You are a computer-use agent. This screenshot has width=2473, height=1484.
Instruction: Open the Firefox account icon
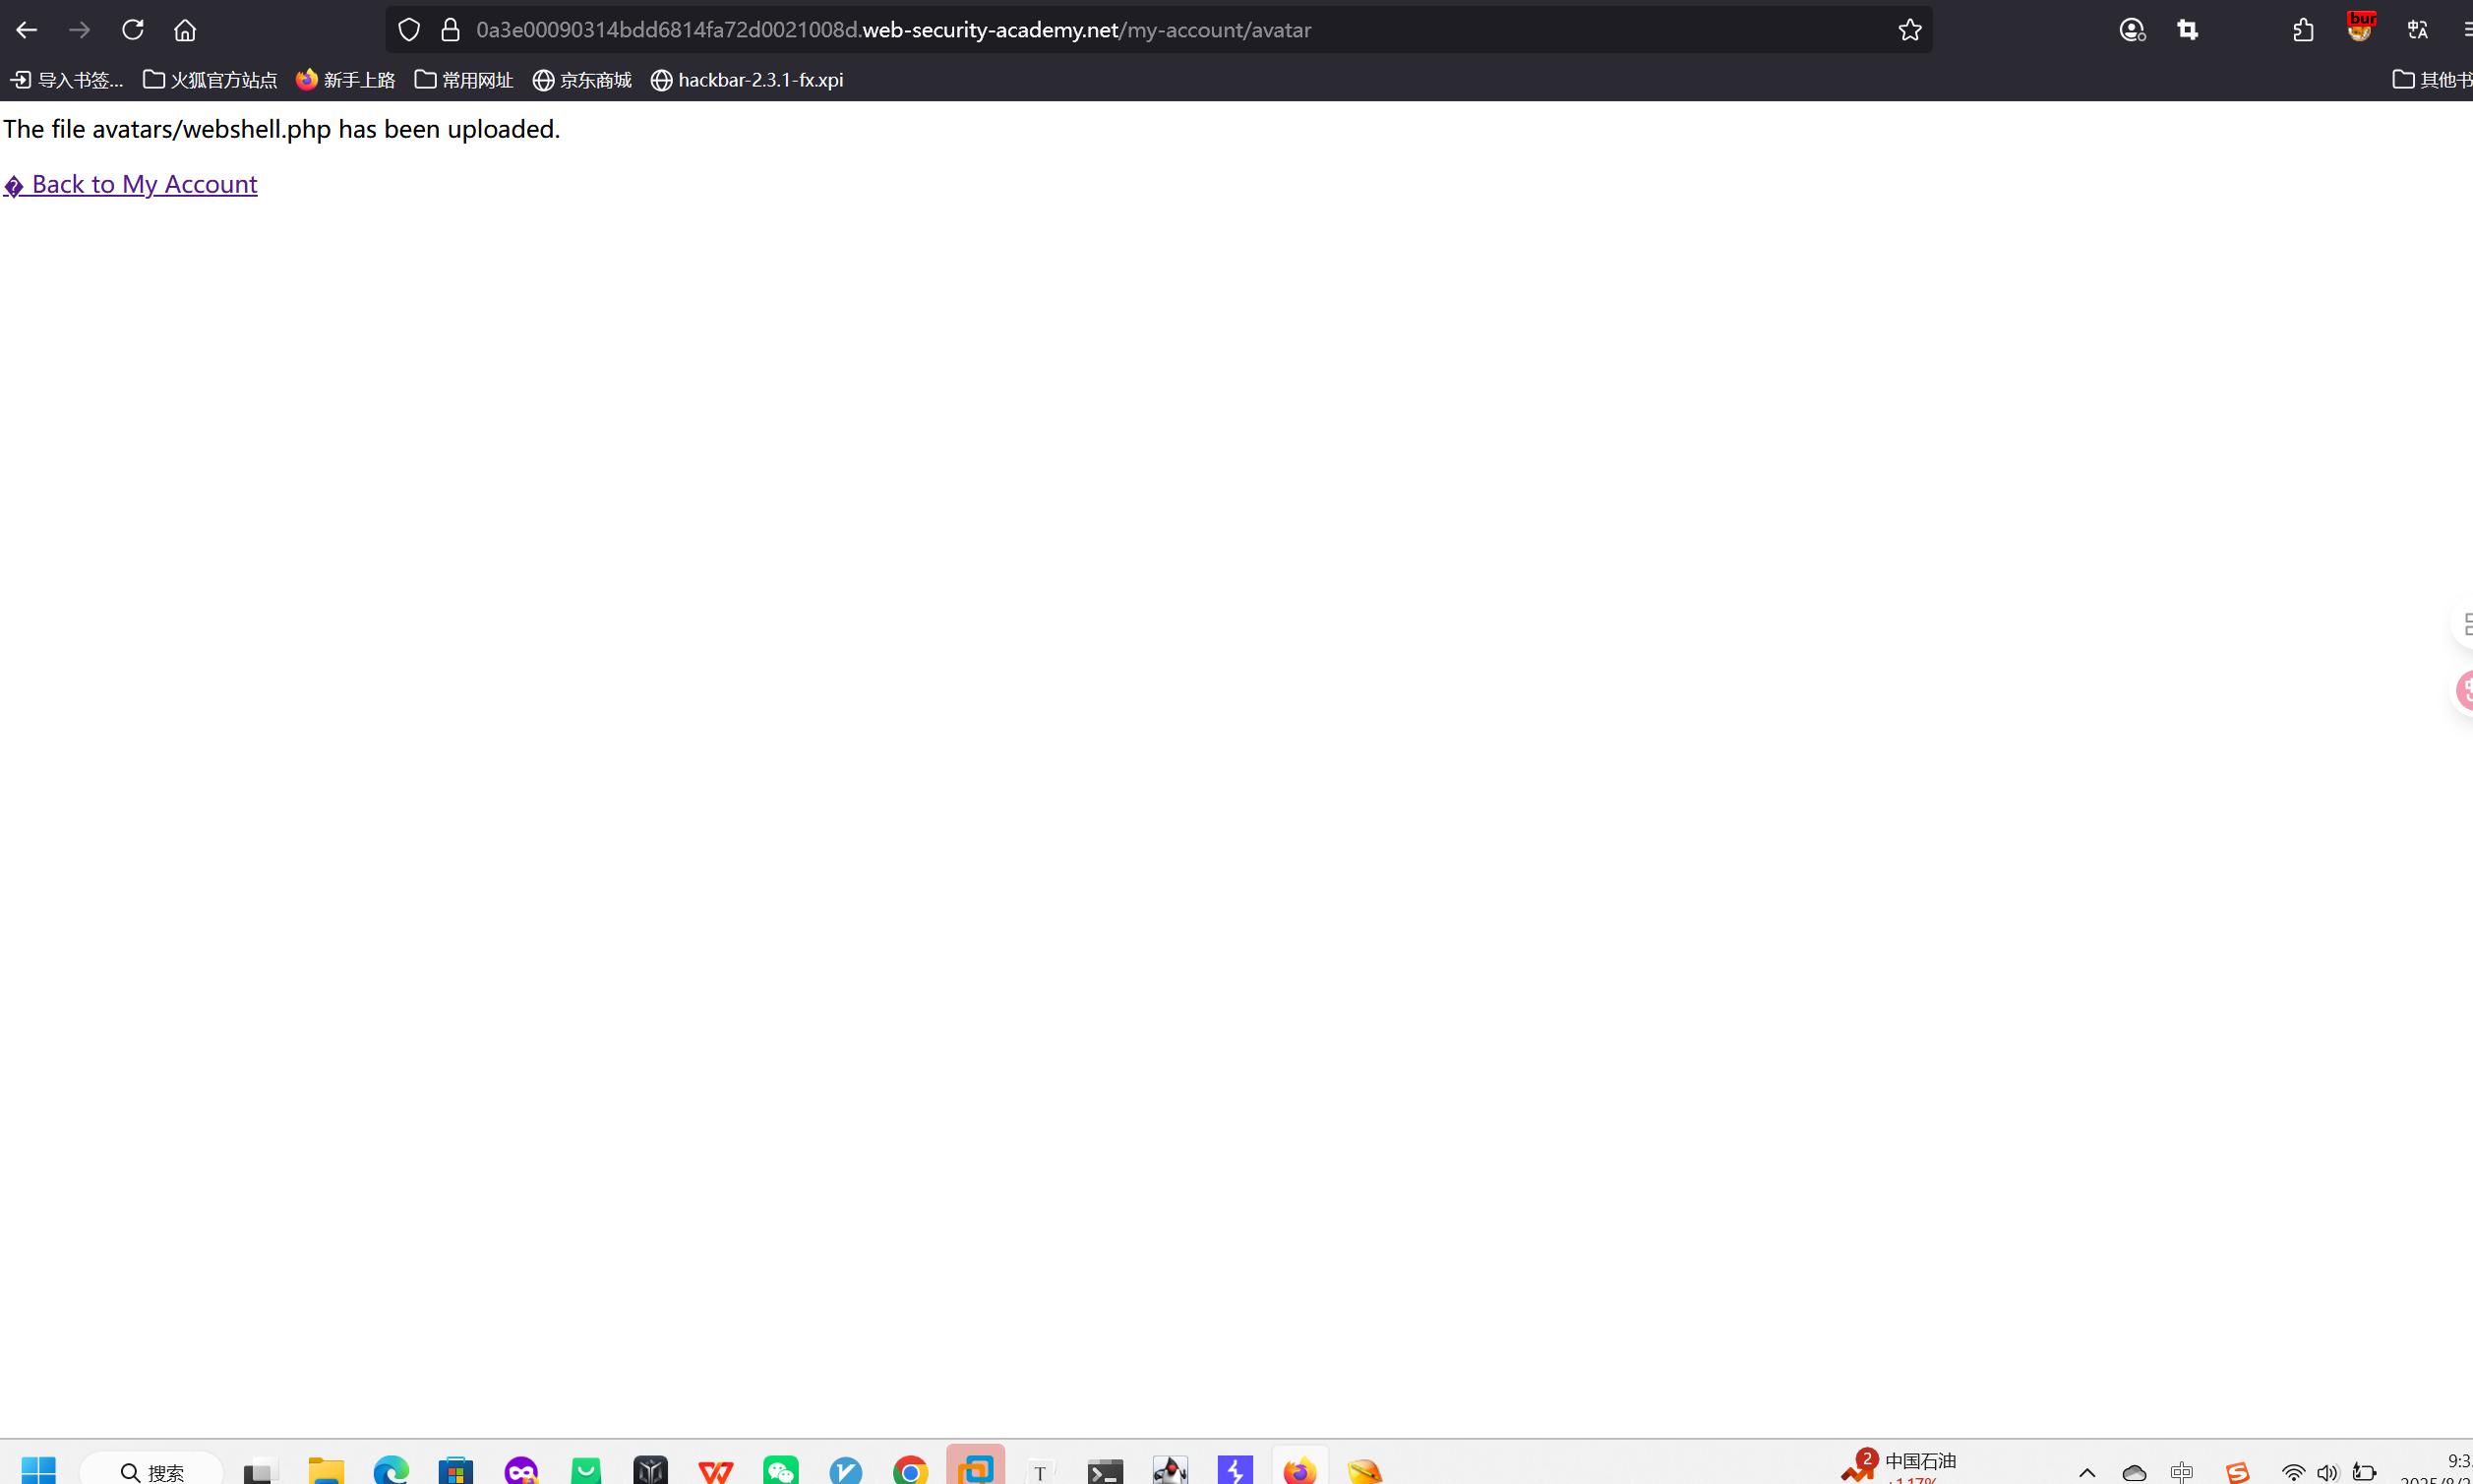click(2131, 30)
